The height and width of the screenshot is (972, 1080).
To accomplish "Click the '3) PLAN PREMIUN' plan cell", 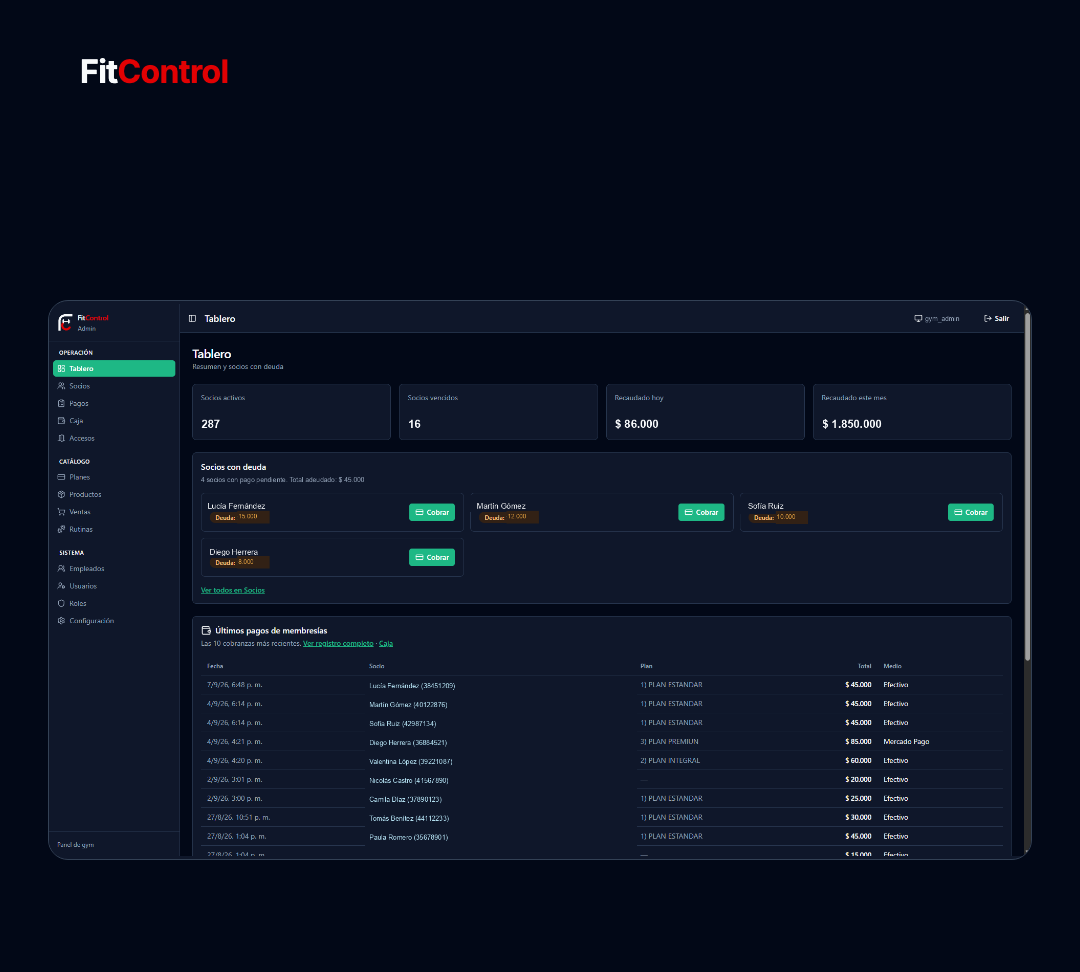I will 669,742.
